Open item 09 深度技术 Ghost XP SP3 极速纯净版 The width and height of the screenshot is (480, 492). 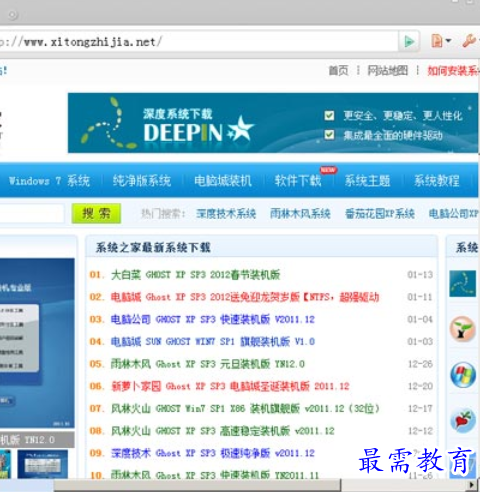click(213, 453)
